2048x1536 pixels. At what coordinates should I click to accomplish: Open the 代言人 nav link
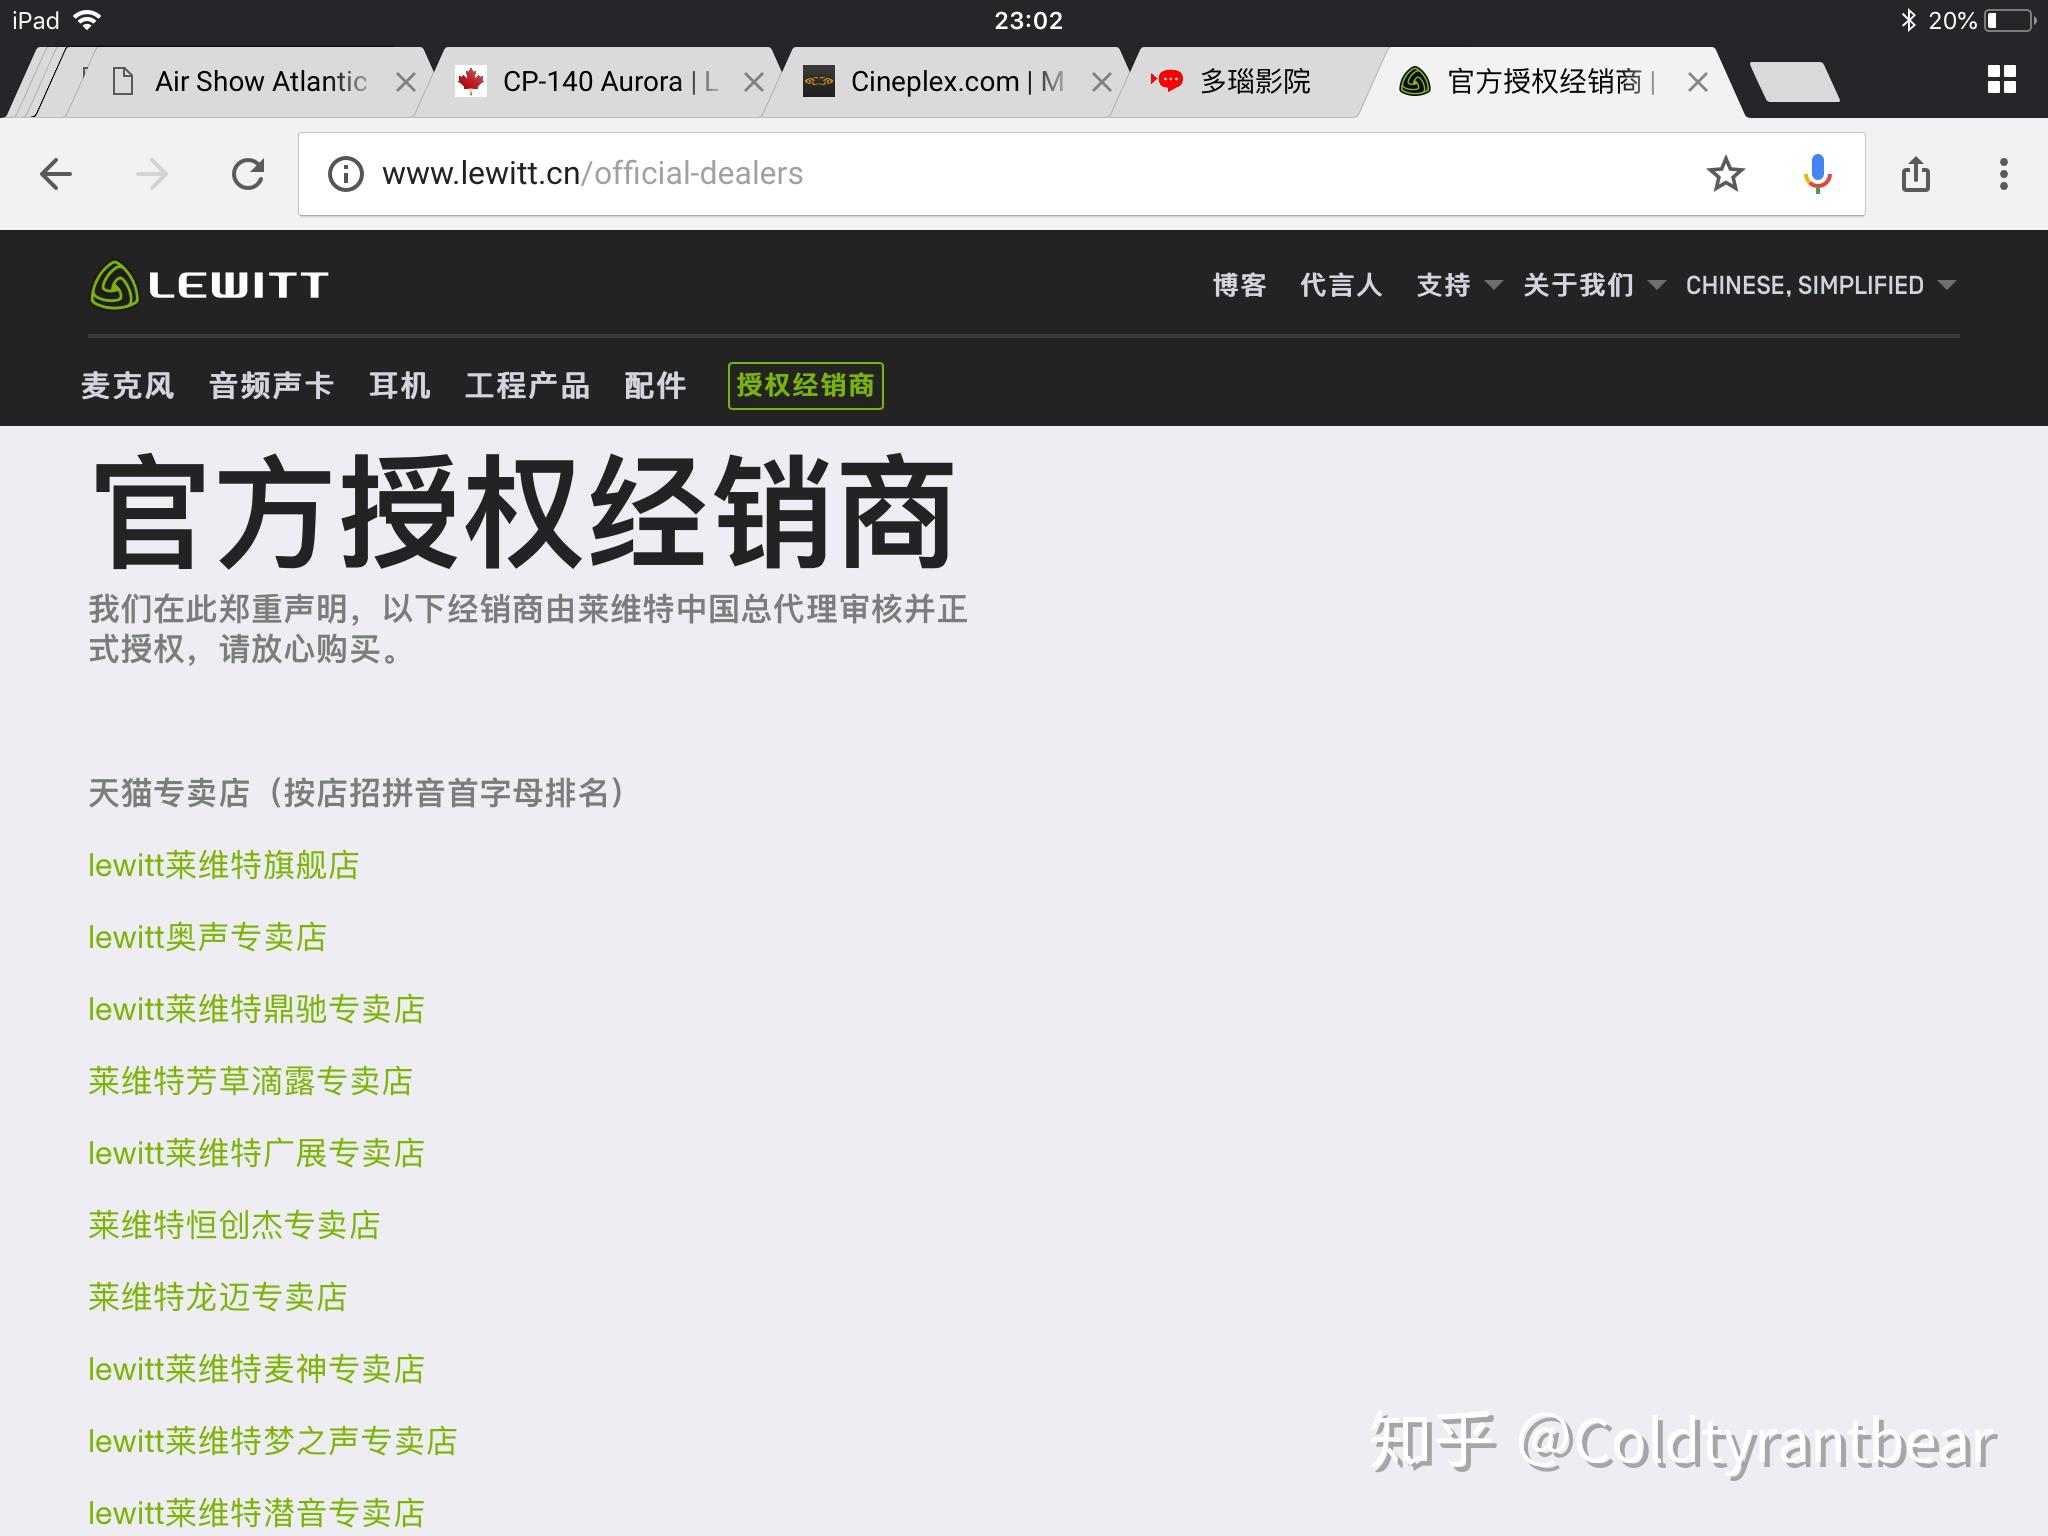[1341, 285]
